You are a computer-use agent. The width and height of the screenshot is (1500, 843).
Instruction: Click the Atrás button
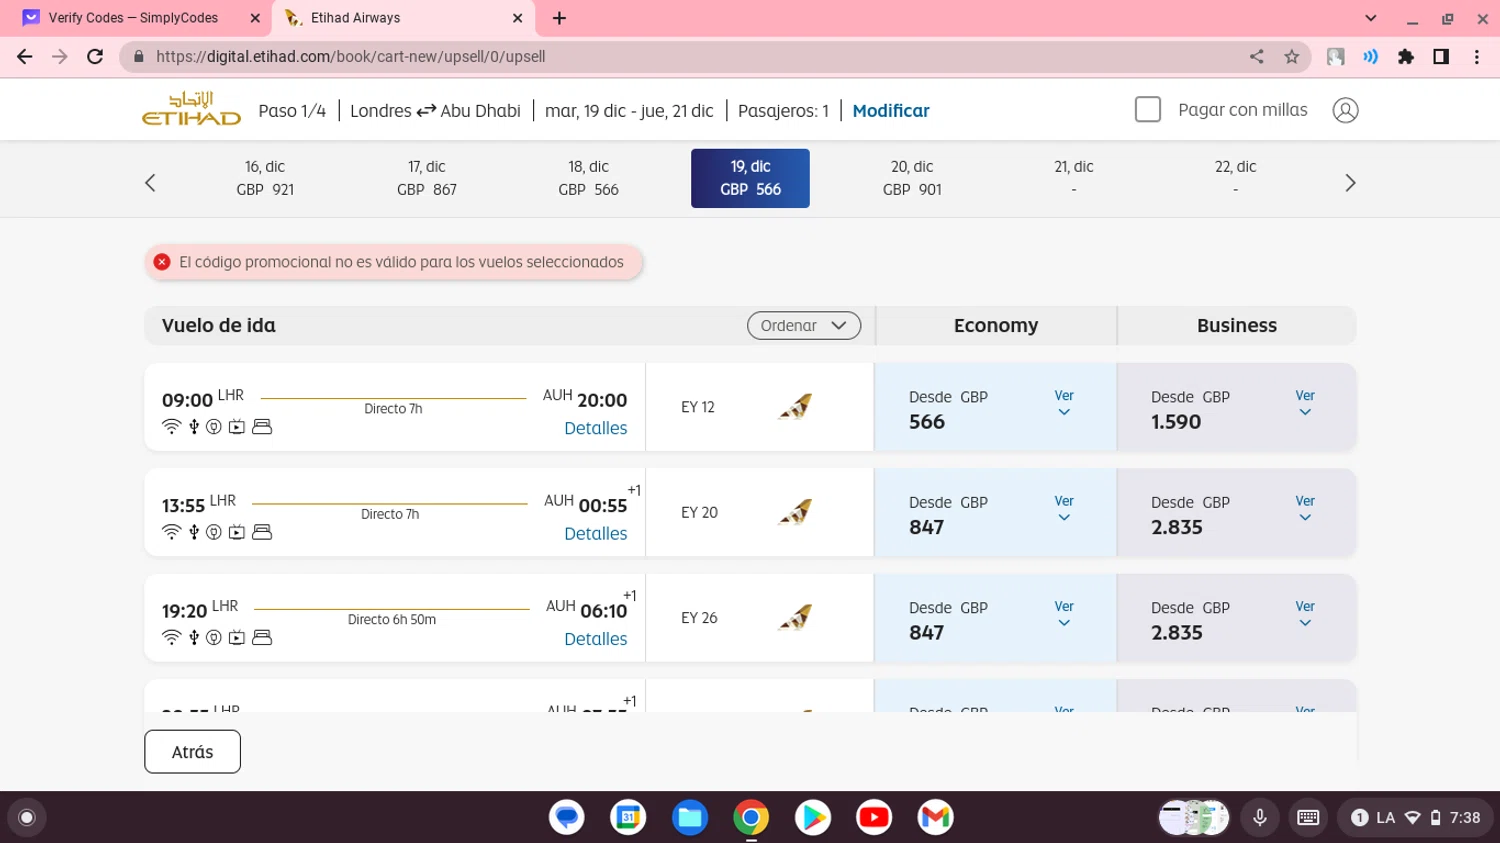(x=192, y=752)
